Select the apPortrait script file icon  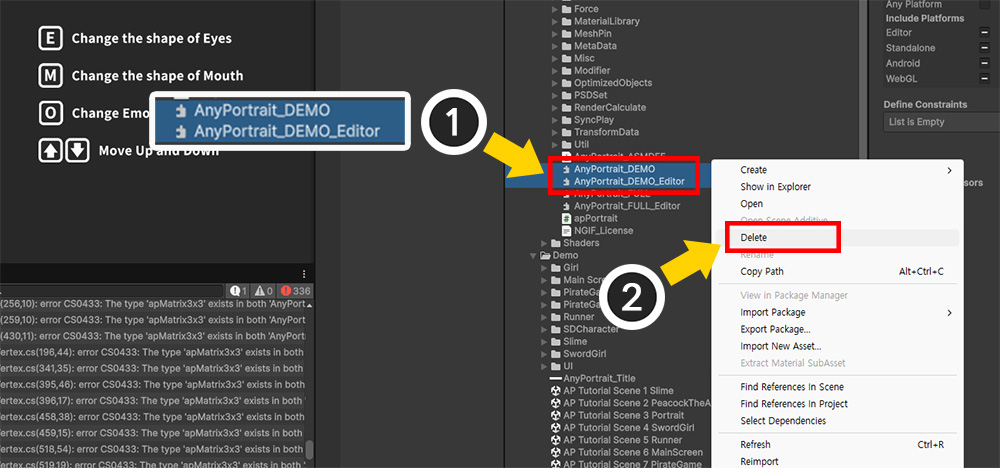(566, 218)
